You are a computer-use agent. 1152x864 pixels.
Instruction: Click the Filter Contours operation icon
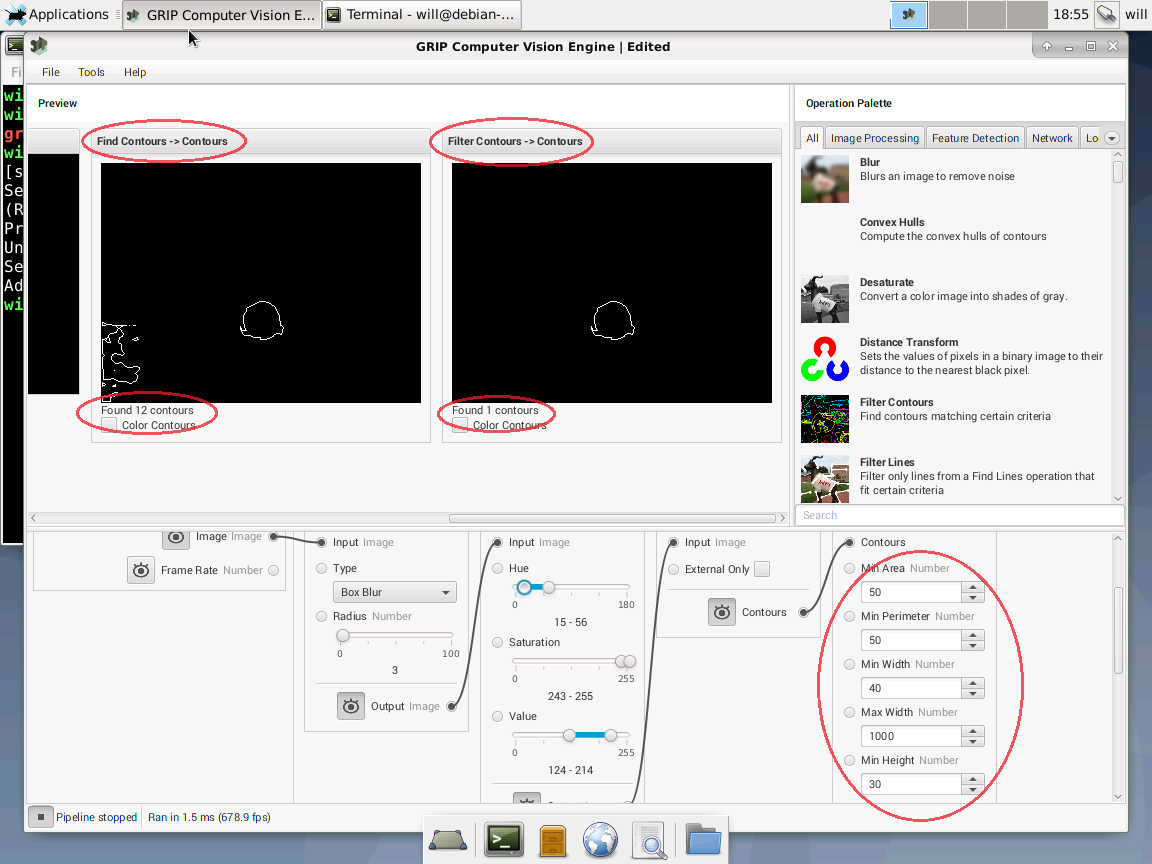tap(824, 420)
